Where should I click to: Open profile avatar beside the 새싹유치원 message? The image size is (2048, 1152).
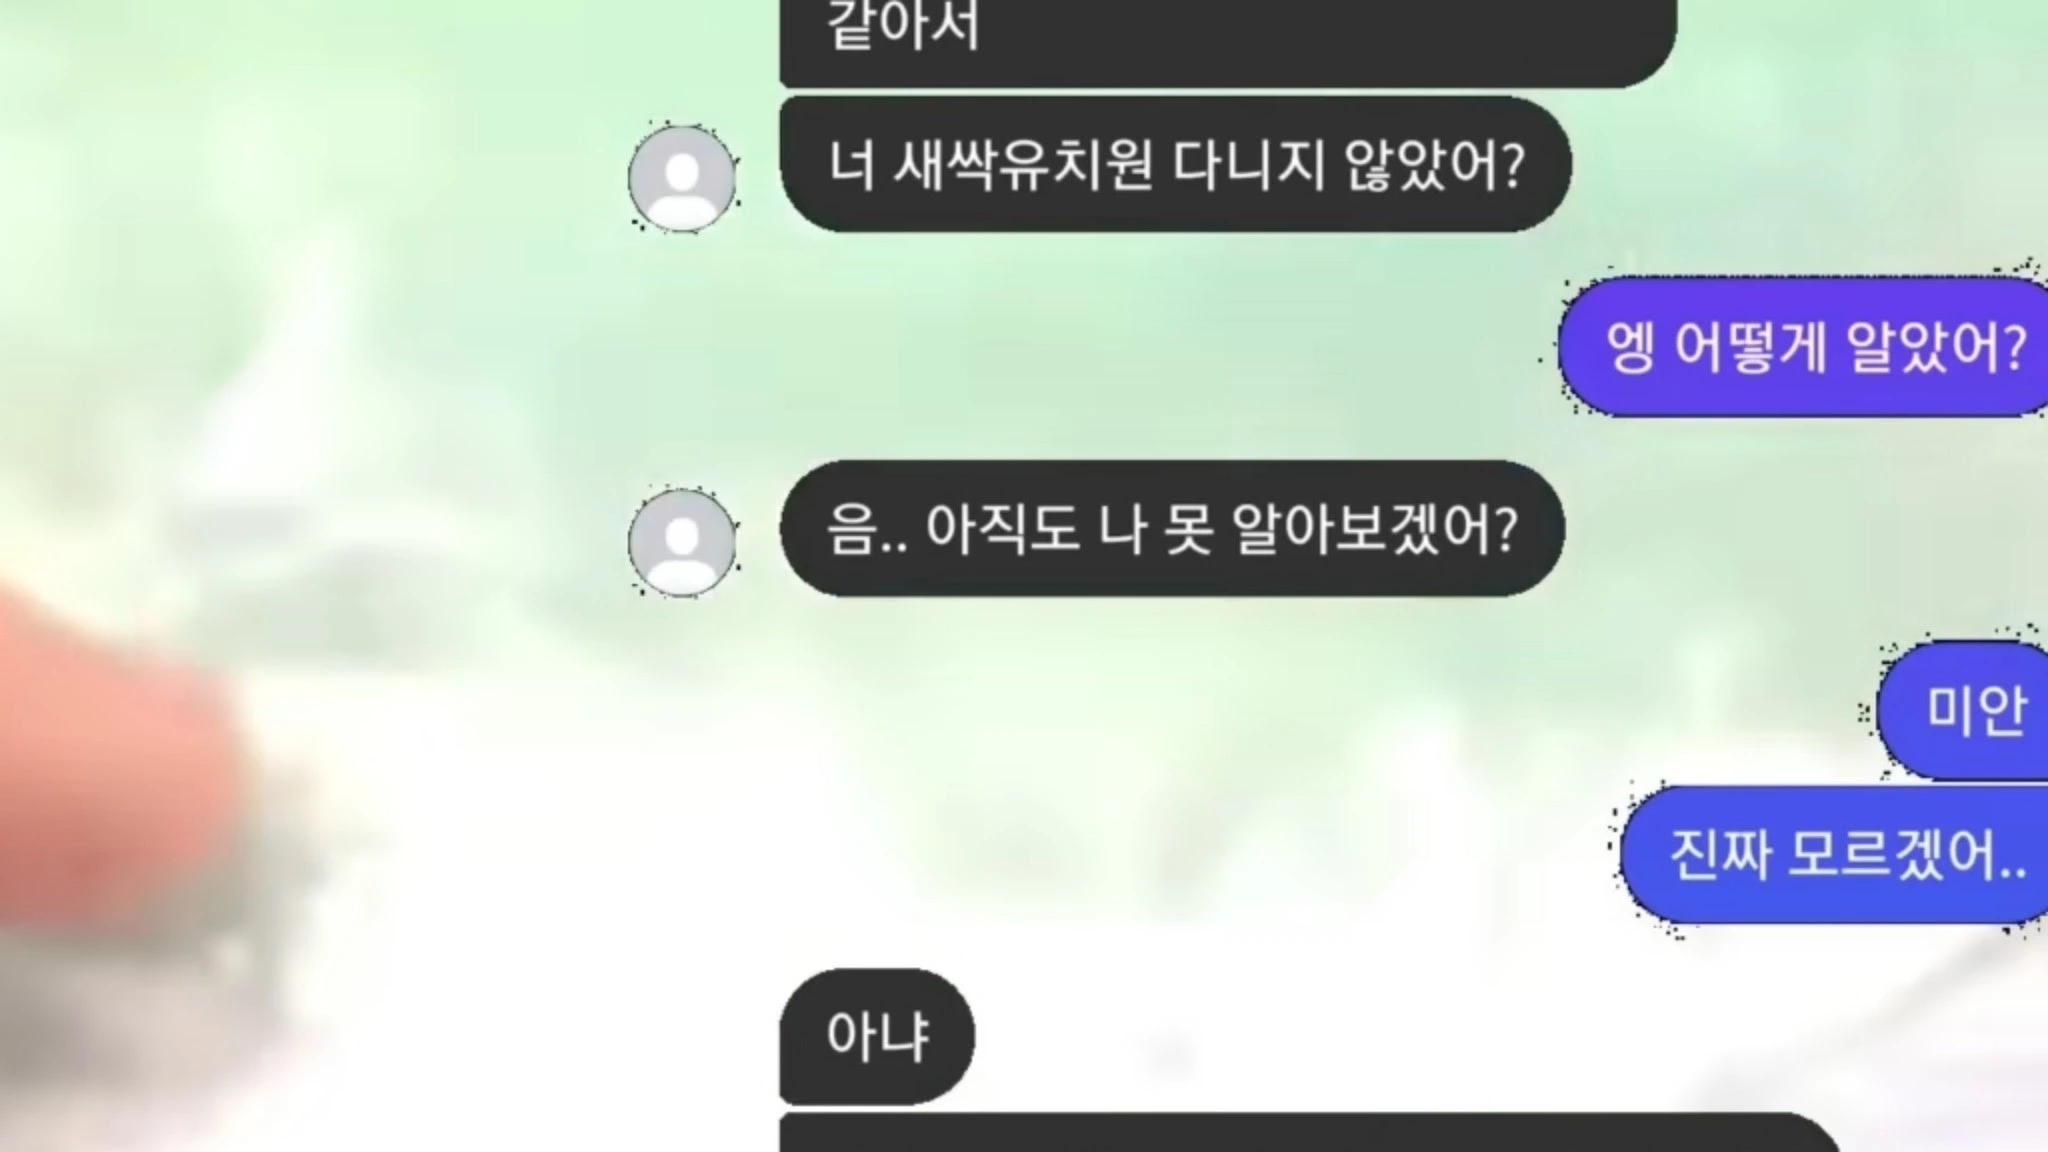click(682, 179)
